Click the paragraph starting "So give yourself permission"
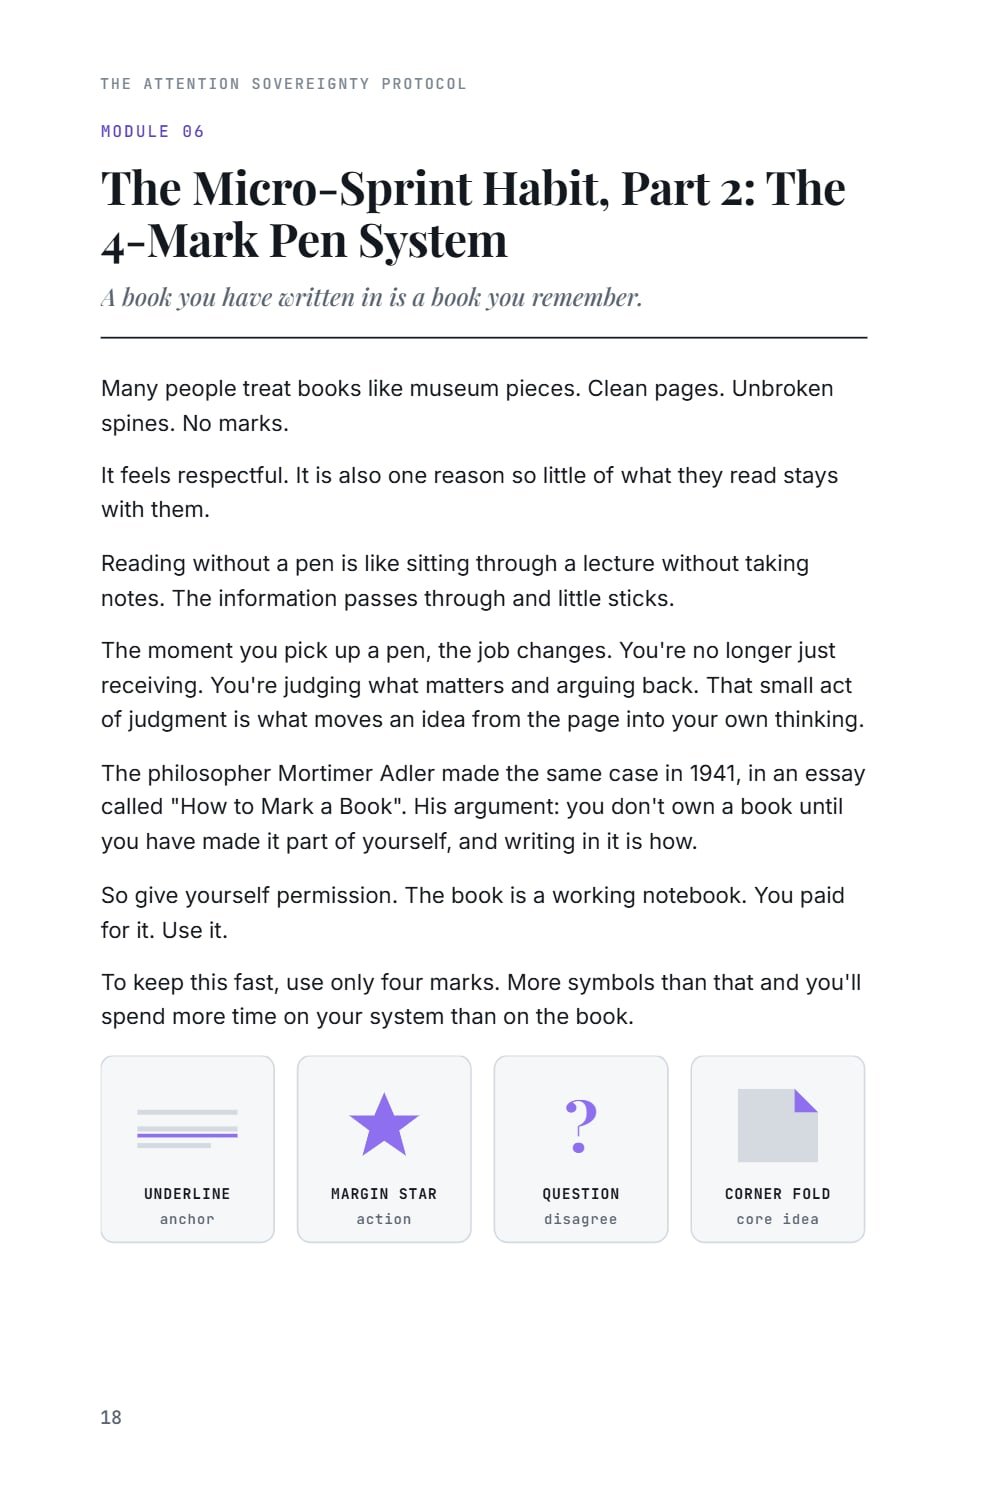 (473, 912)
